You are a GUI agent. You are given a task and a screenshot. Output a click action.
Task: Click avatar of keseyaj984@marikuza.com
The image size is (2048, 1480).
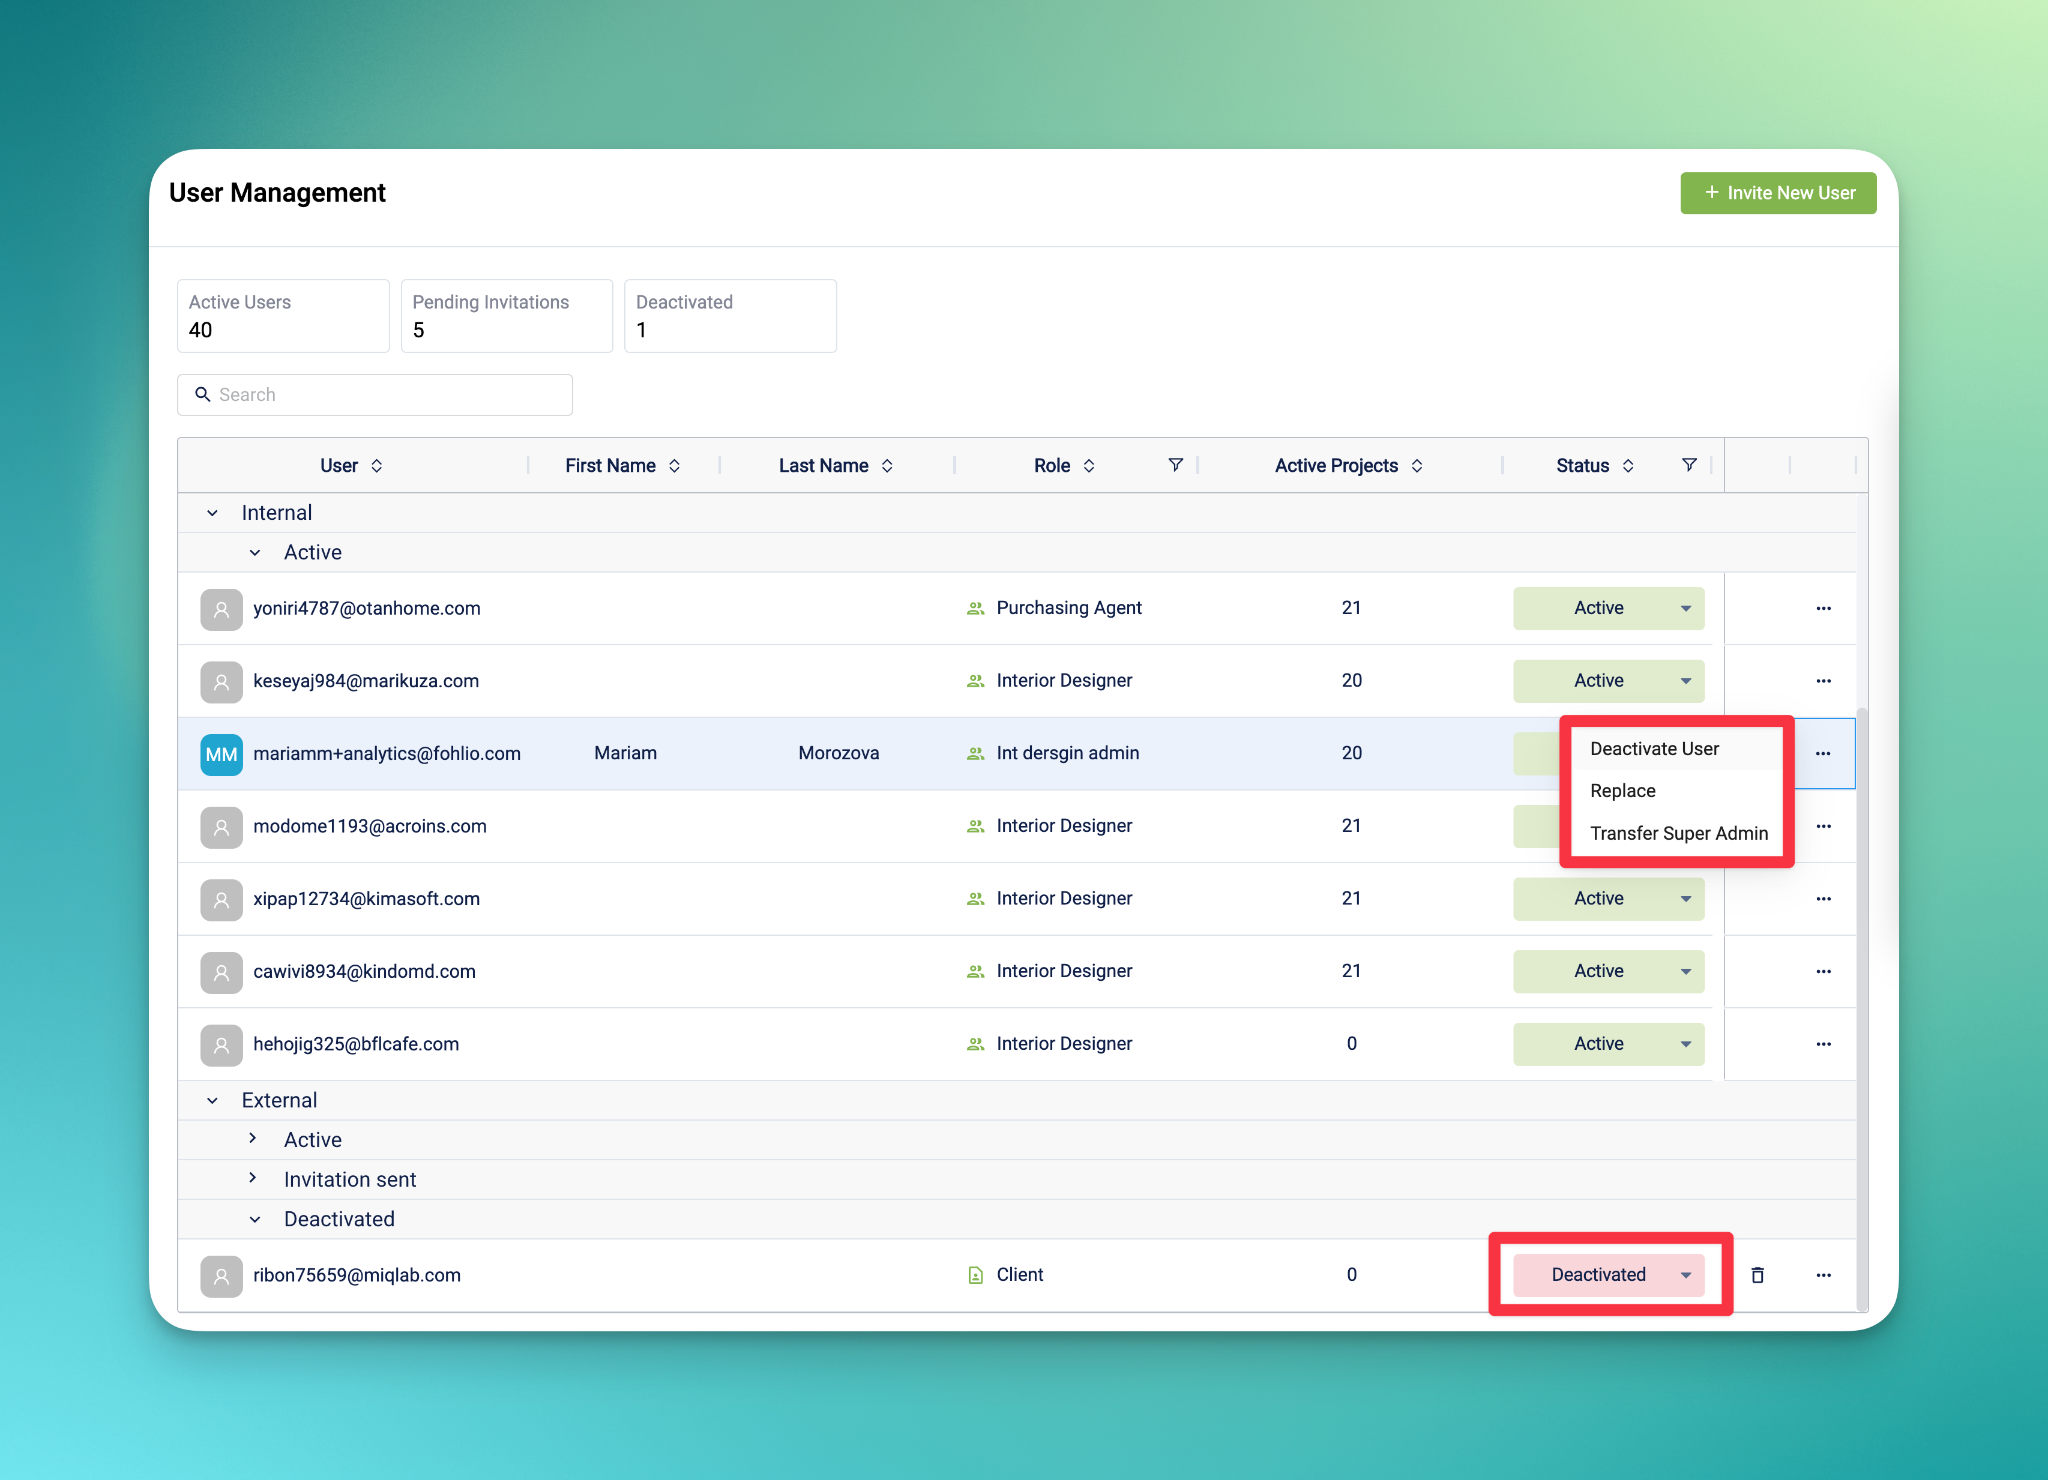click(x=221, y=681)
